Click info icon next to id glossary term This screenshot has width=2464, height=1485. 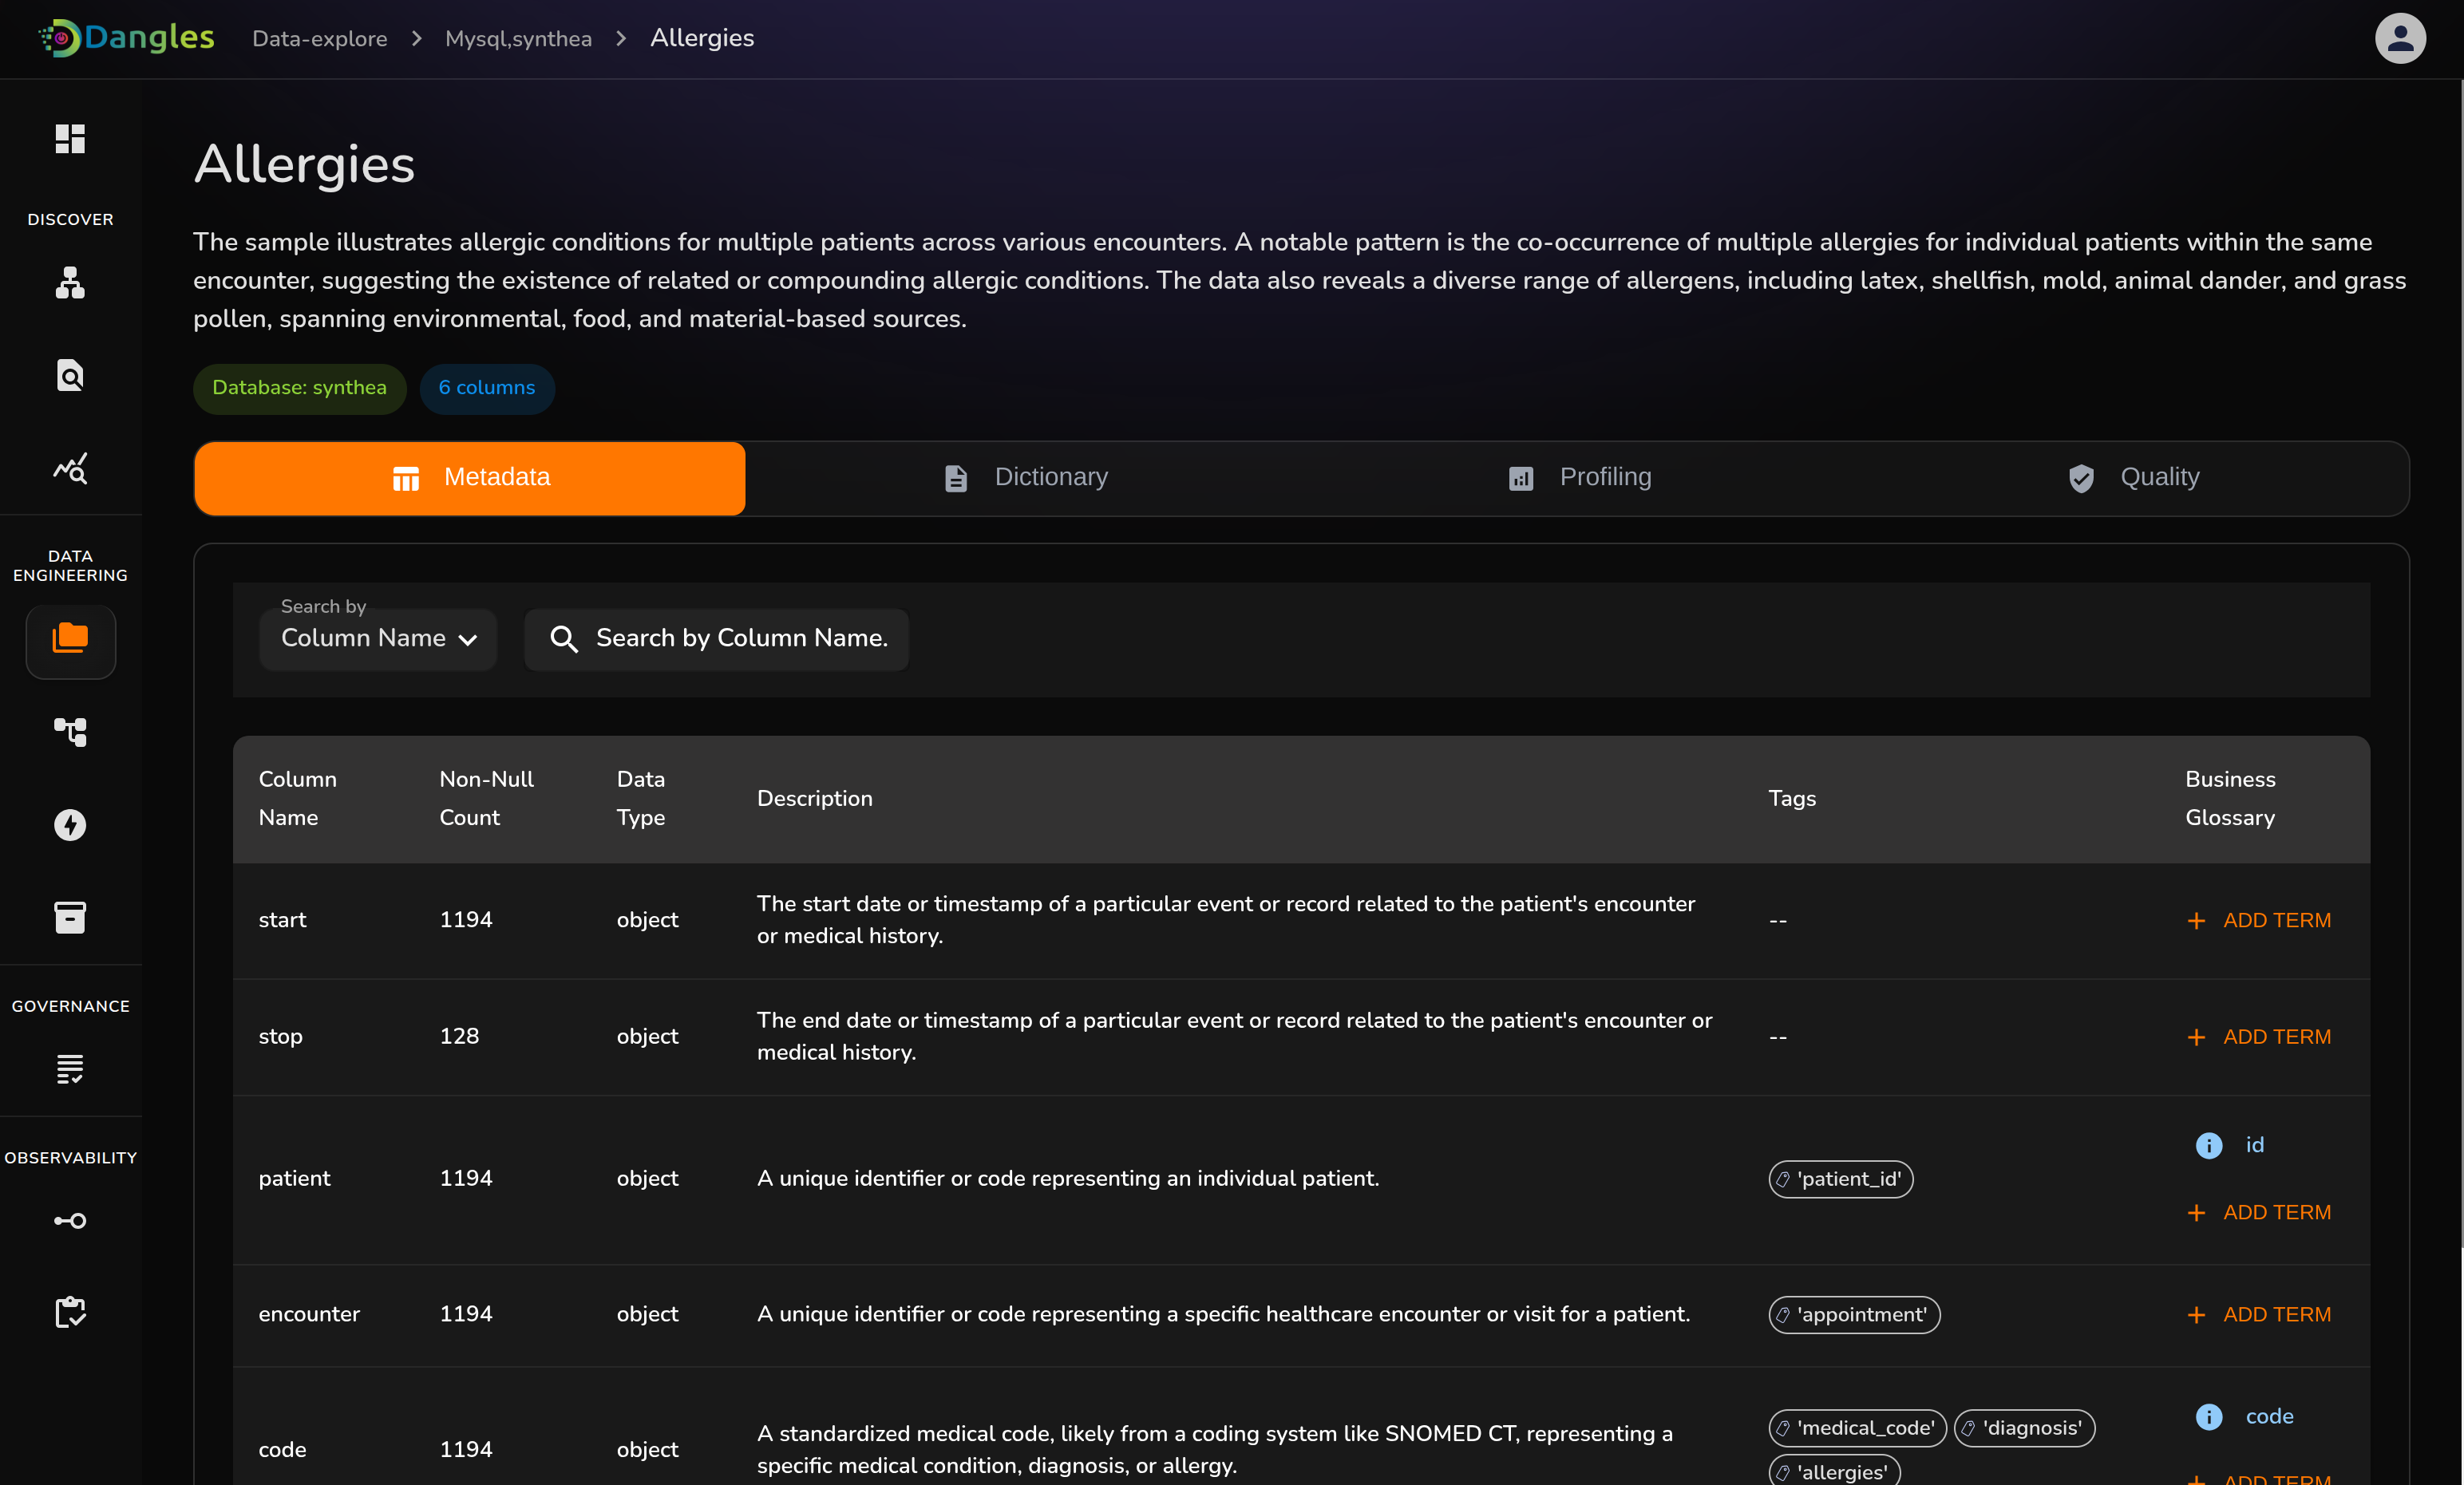[2208, 1145]
